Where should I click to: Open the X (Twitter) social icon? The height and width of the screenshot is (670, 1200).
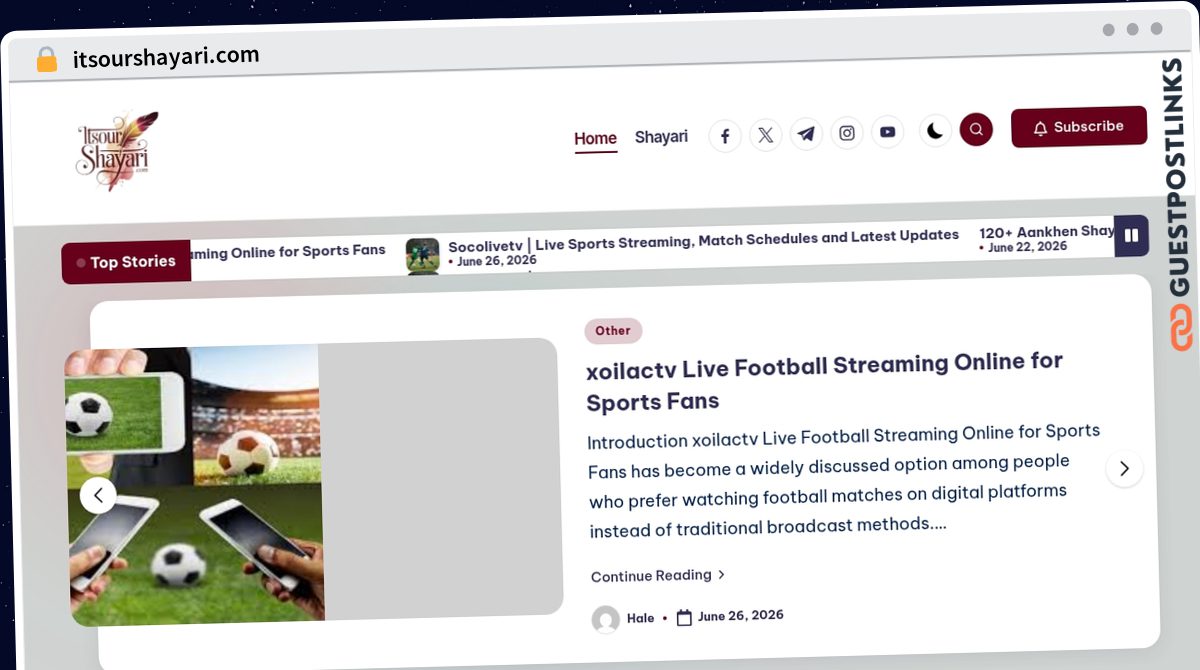[766, 135]
